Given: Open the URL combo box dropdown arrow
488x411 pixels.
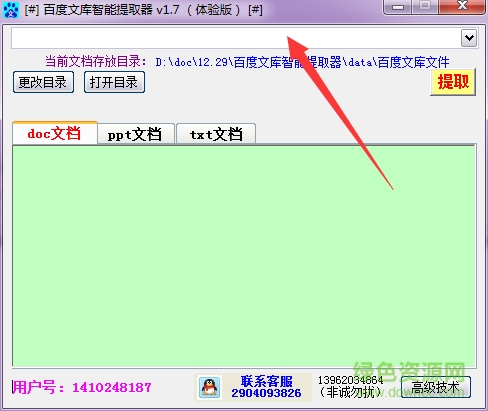Looking at the screenshot, I should click(469, 38).
